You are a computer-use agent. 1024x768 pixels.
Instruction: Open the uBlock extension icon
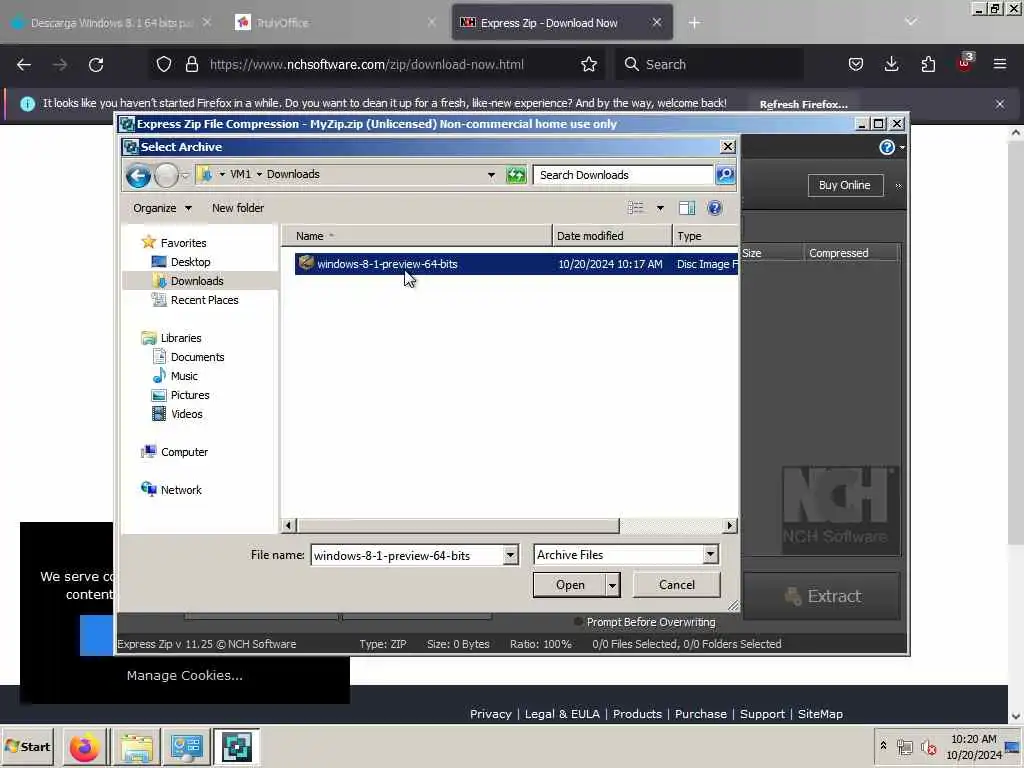pos(964,63)
